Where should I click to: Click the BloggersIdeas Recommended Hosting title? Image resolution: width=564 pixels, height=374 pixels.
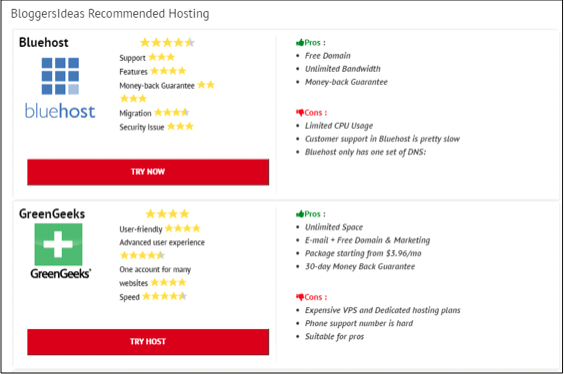pos(110,14)
